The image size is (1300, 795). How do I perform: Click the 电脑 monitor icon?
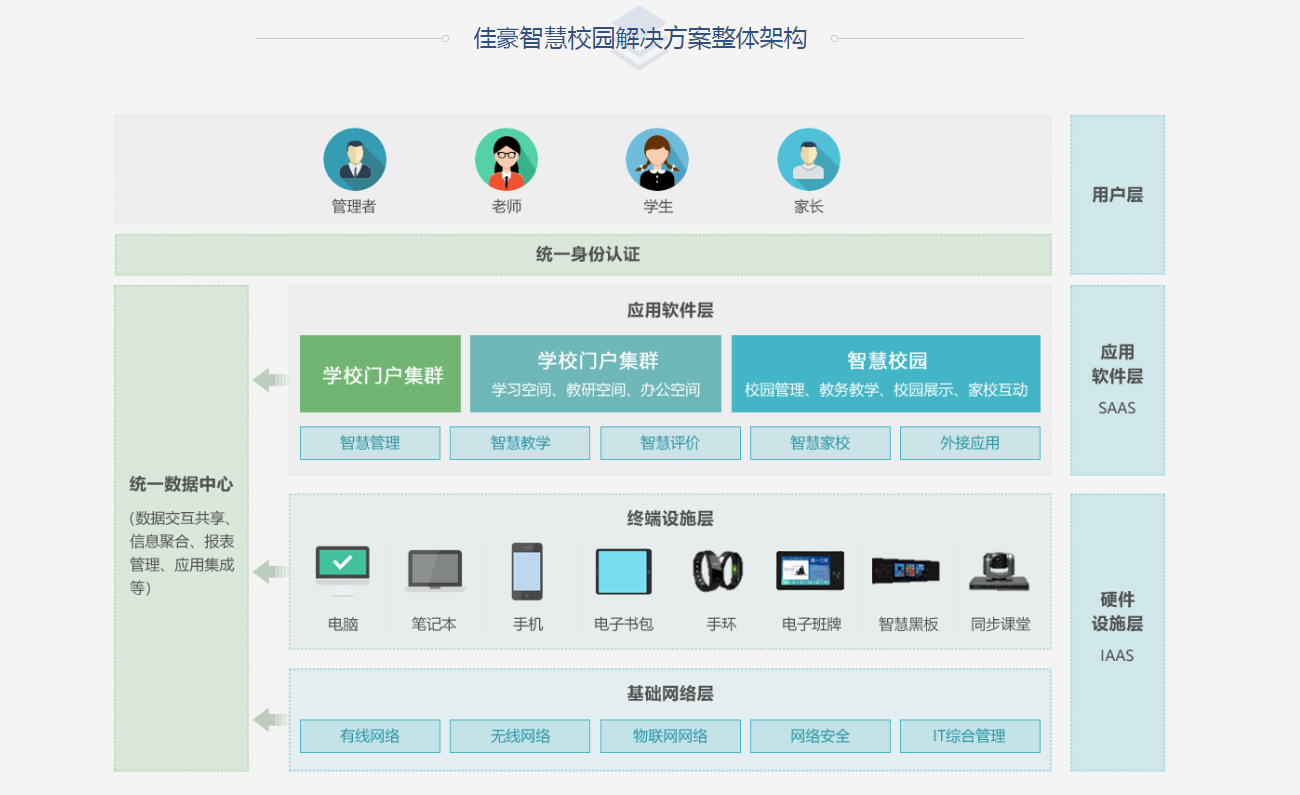342,570
